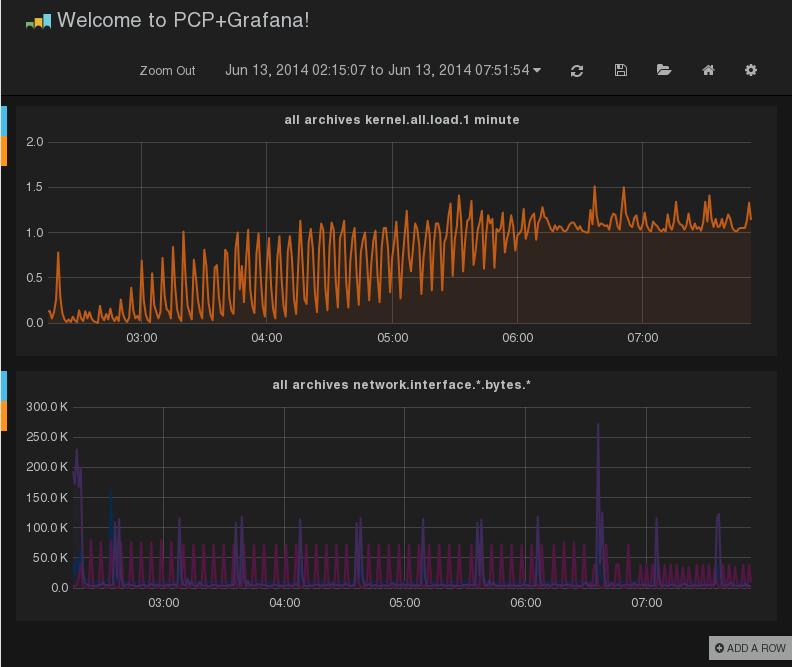The height and width of the screenshot is (667, 792).
Task: Click the load graph at 05:00 gridline
Action: coord(392,233)
